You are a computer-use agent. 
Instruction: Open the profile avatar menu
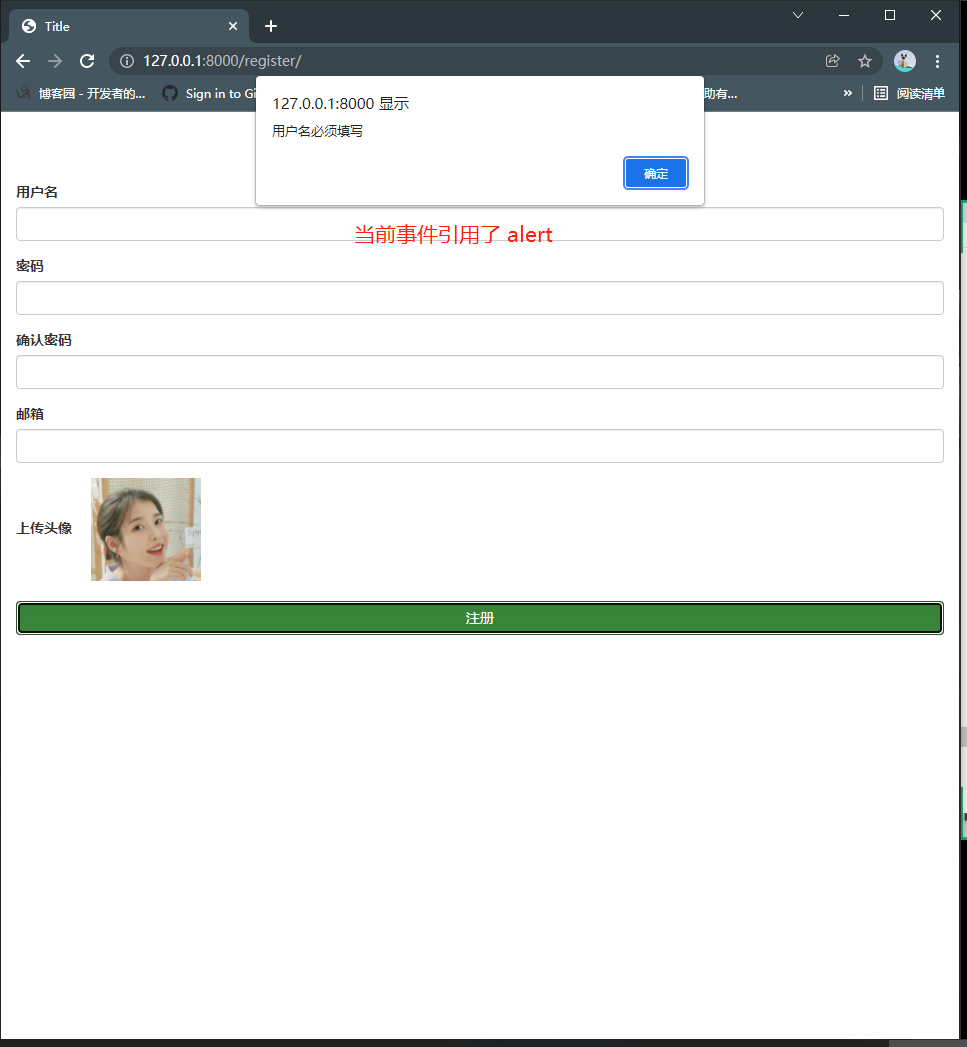coord(905,61)
